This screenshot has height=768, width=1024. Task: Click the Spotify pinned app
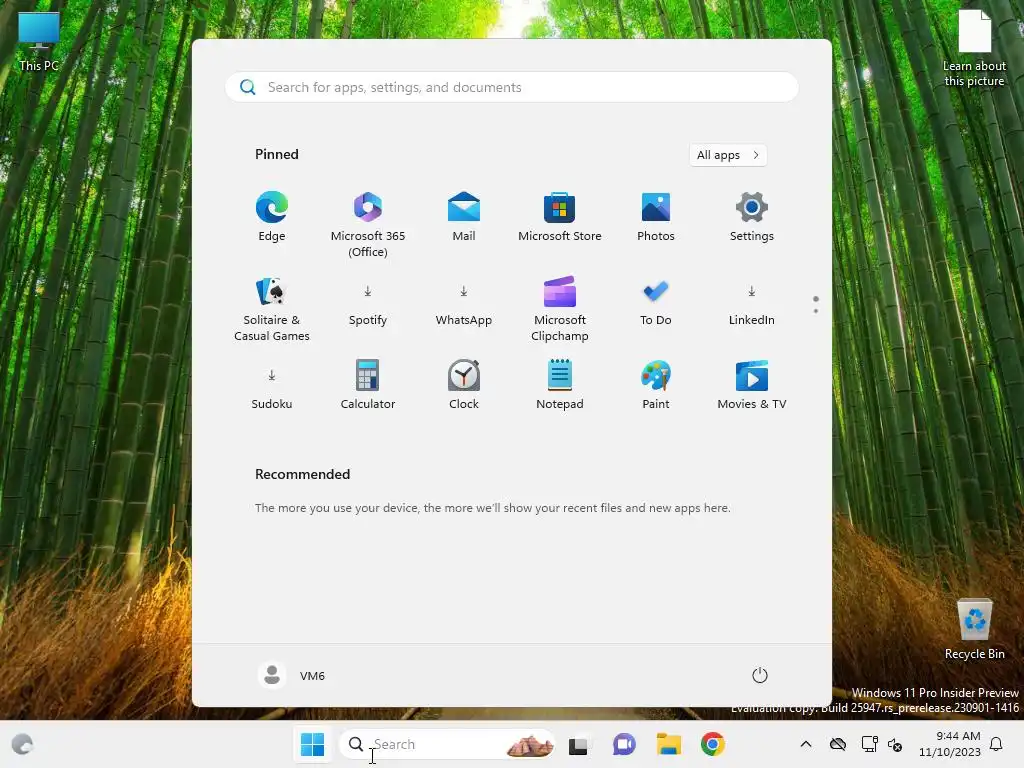pos(368,305)
